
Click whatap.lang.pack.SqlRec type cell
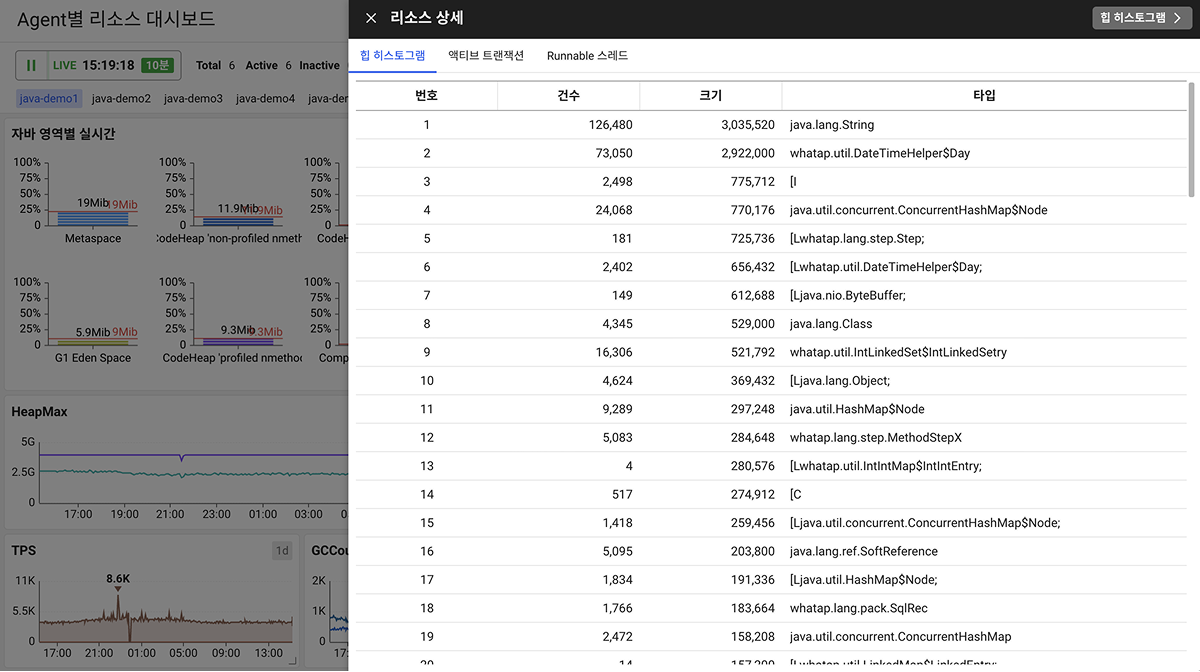(858, 608)
